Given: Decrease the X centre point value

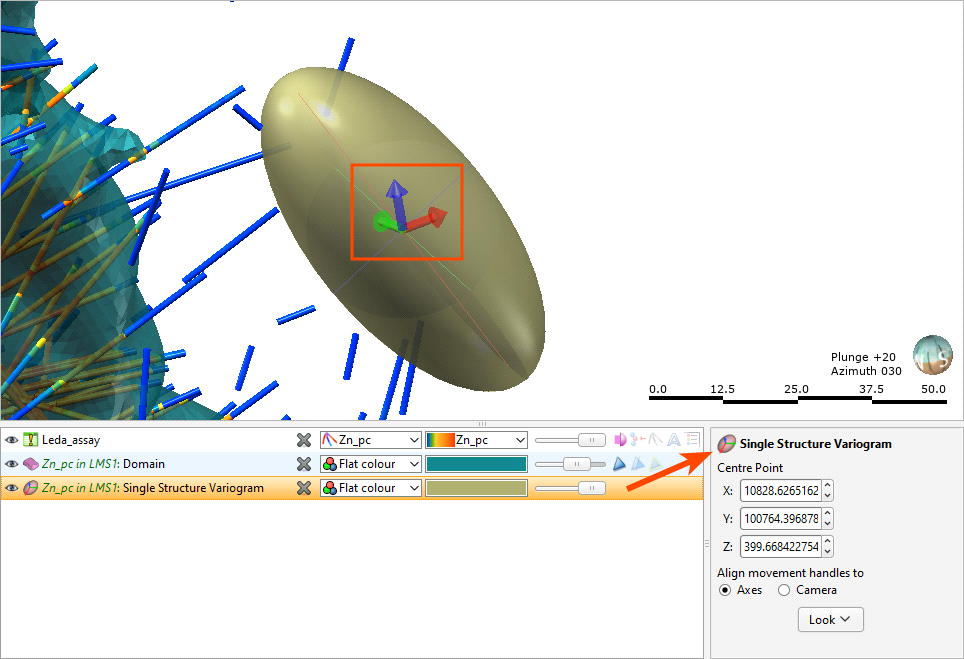Looking at the screenshot, I should click(828, 495).
